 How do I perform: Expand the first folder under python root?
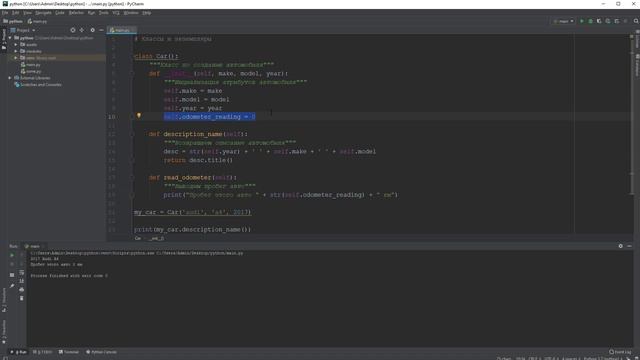16,44
